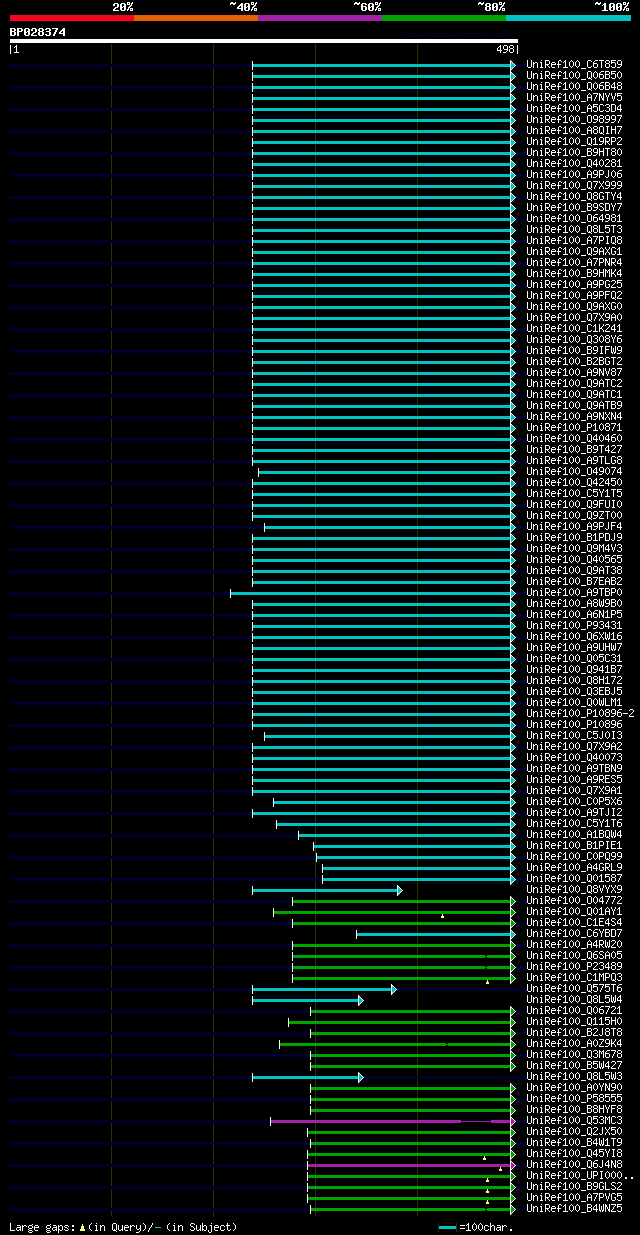Select the UniRef100_A9TLG8 label
Screen dimensions: 640x1235
(574, 460)
